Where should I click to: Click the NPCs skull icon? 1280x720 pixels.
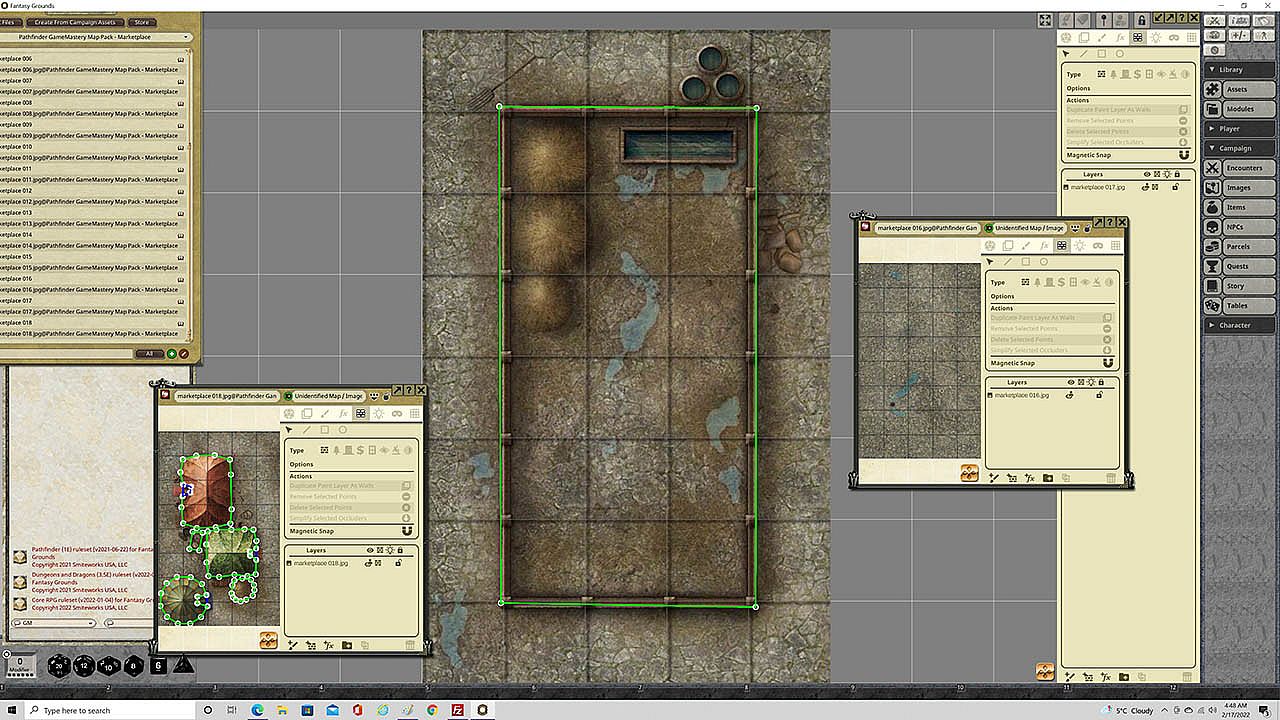pyautogui.click(x=1212, y=227)
